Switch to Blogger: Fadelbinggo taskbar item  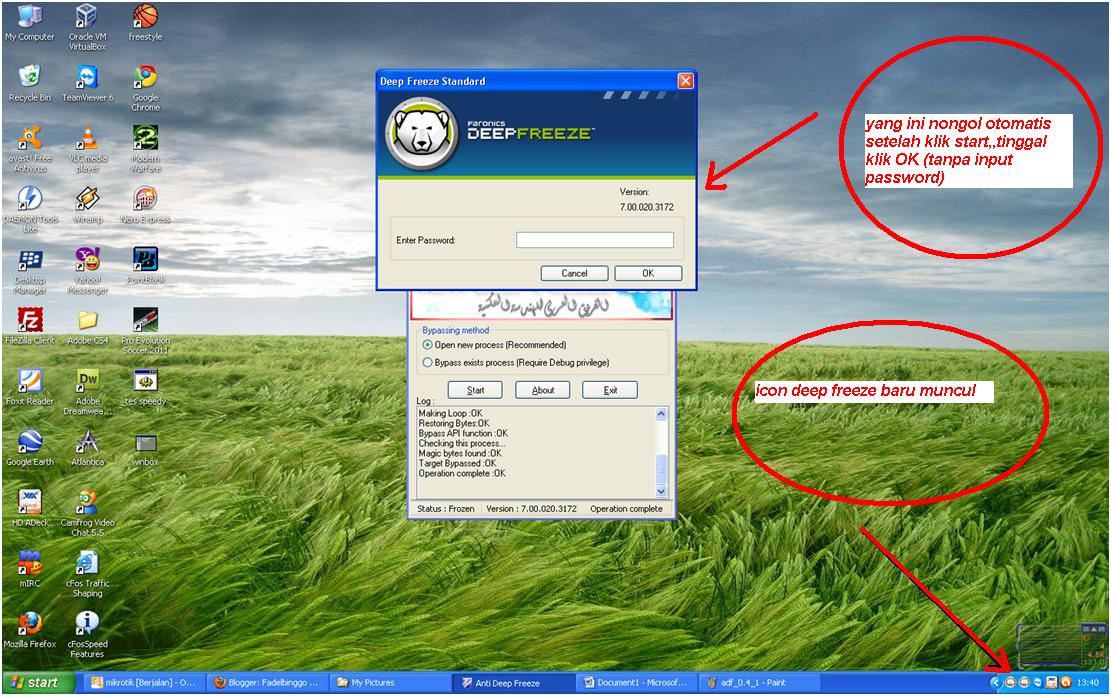click(x=267, y=683)
